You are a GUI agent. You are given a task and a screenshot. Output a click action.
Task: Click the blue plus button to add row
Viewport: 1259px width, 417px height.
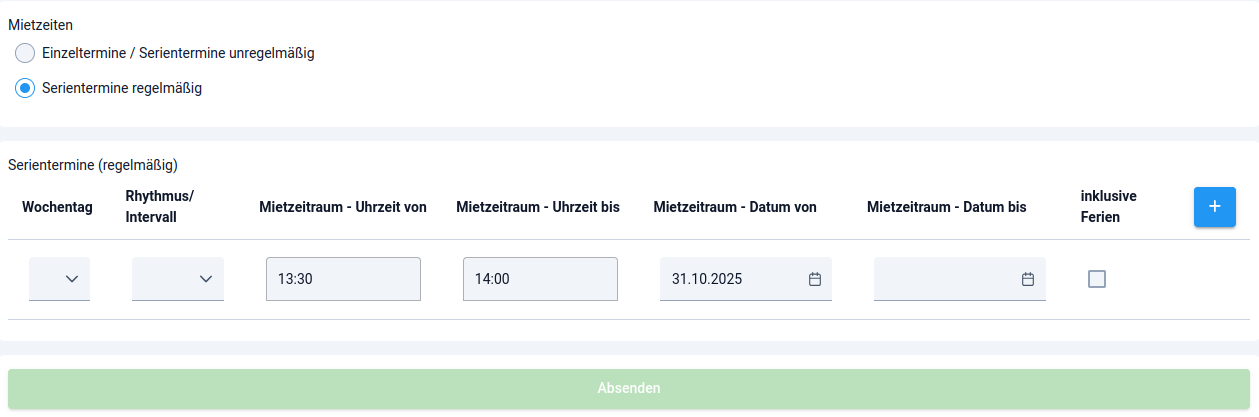[1214, 207]
